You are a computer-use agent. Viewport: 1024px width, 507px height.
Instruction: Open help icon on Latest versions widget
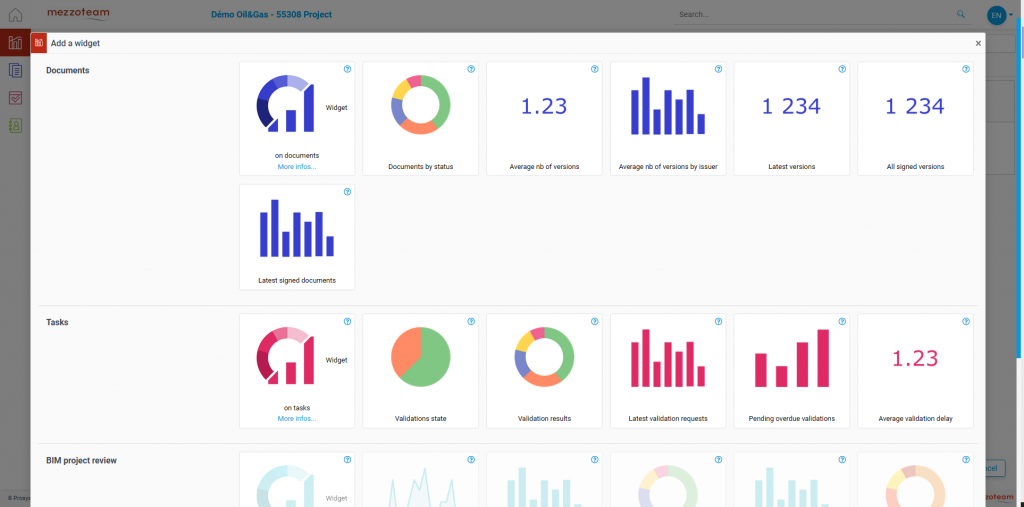842,69
